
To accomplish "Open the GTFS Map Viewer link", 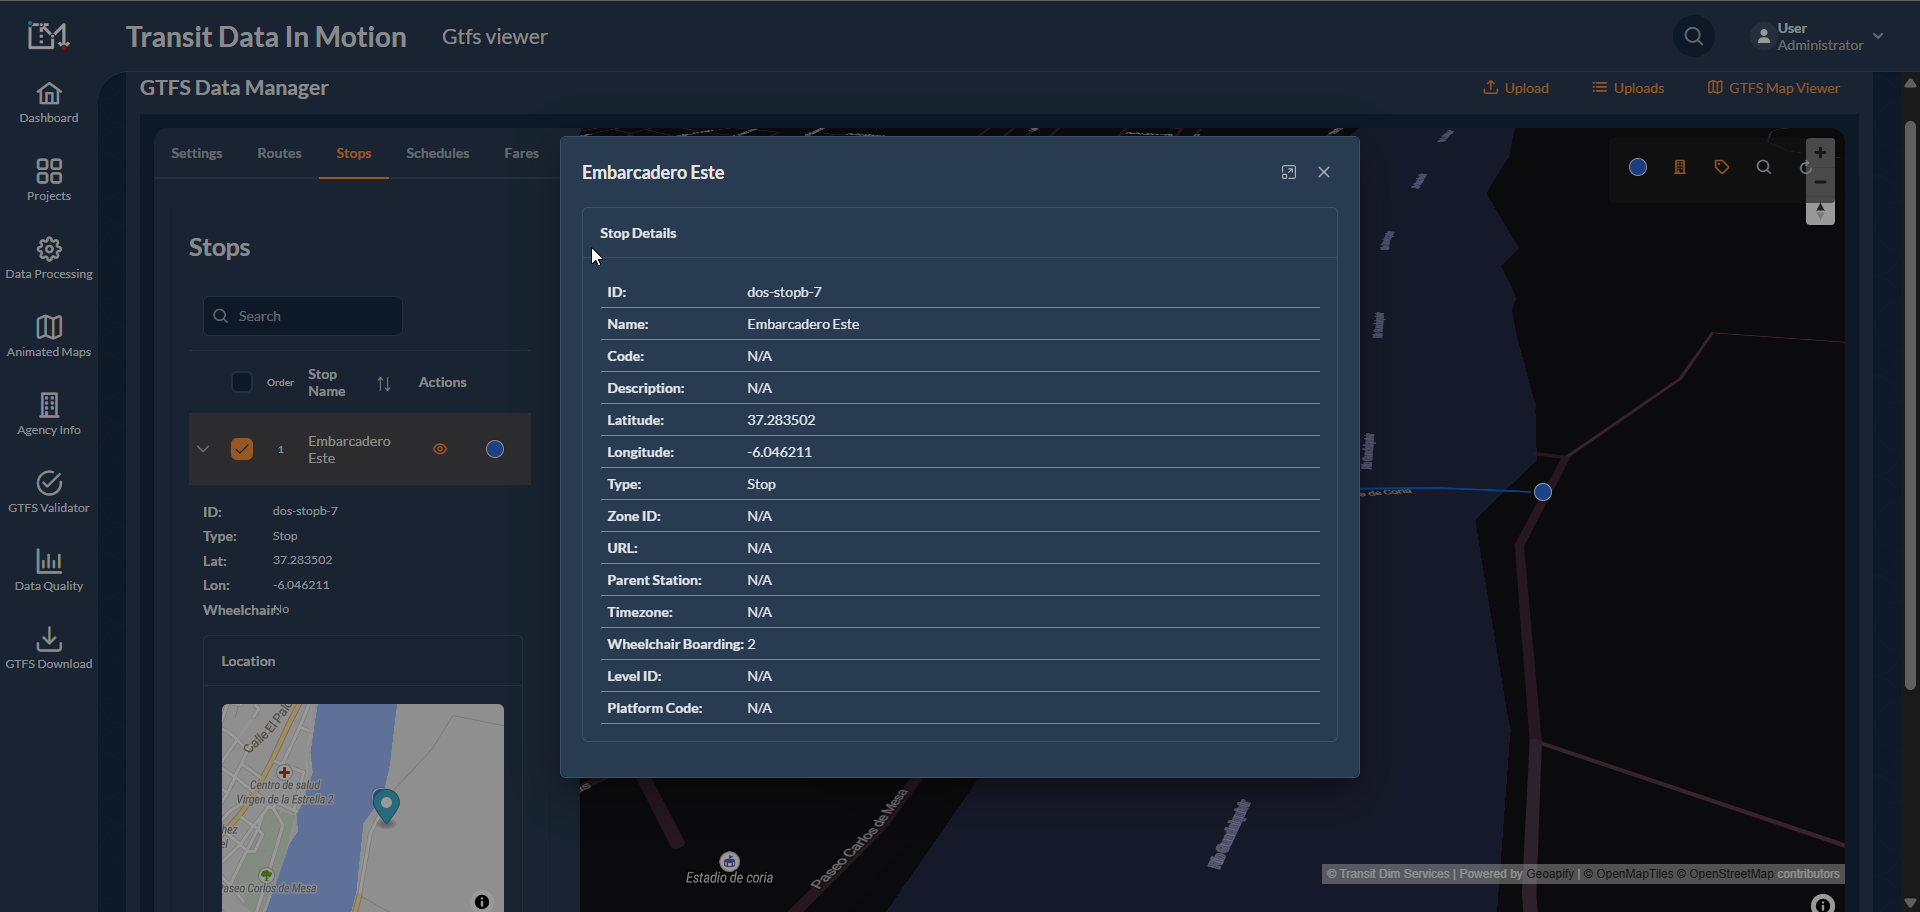I will coord(1774,88).
